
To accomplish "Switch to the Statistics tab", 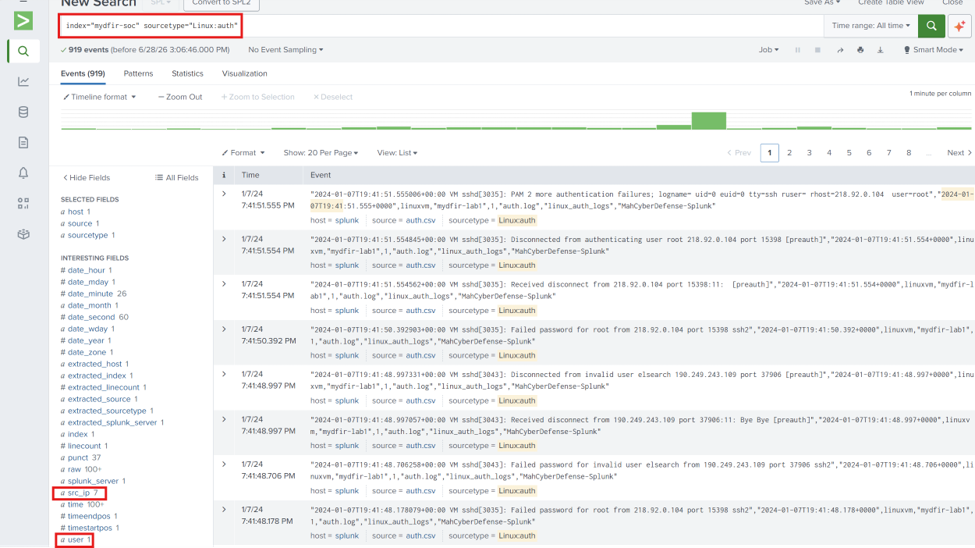I will 187,73.
